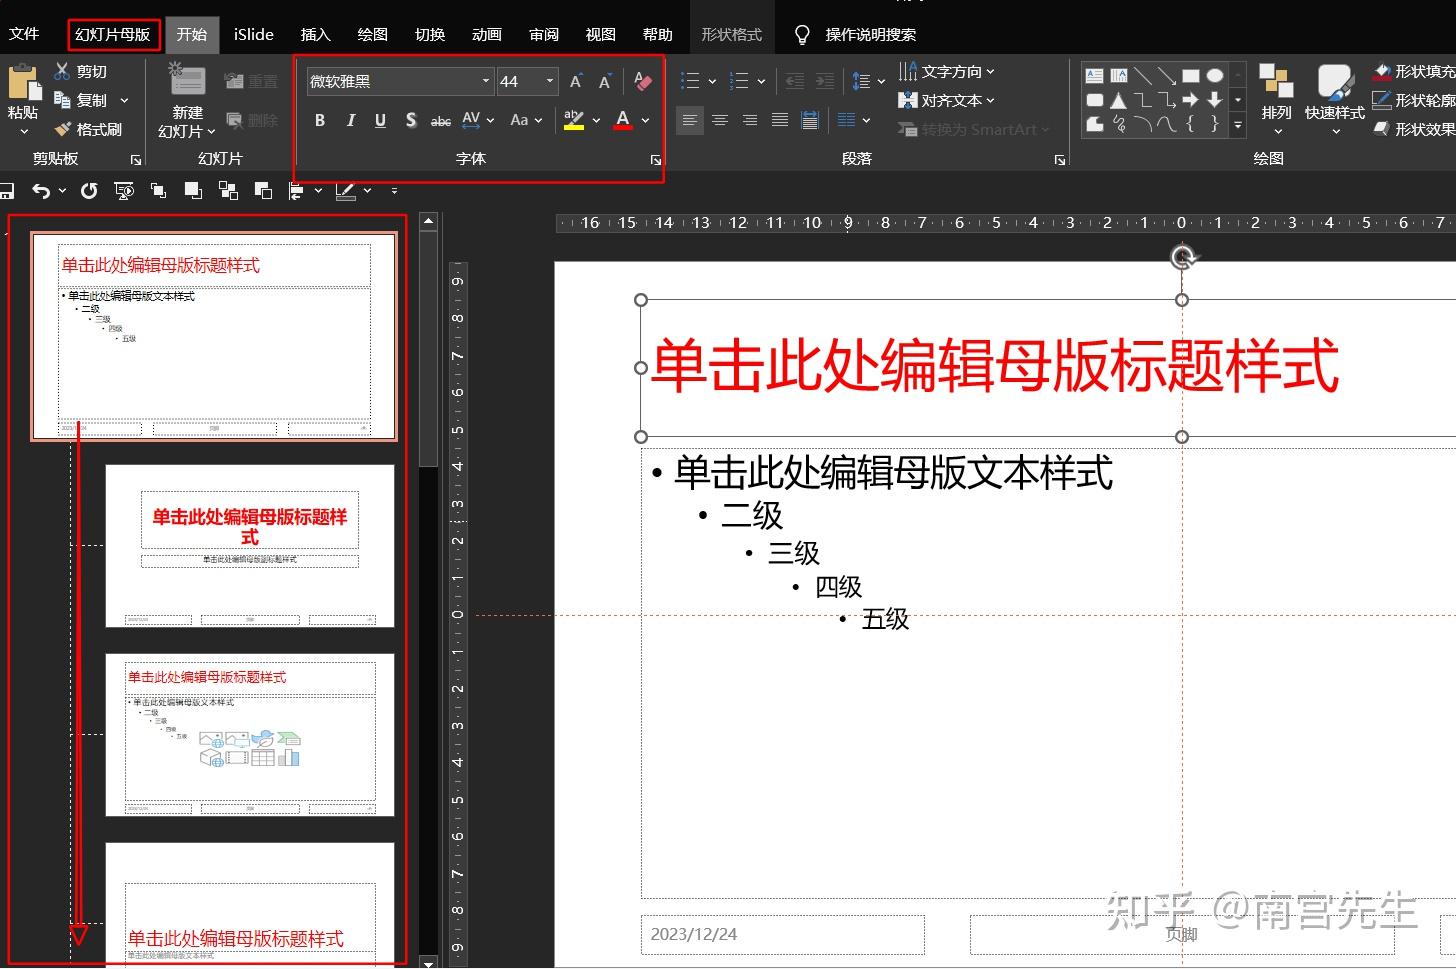Click Shape Fill (形状填充) button
The height and width of the screenshot is (969, 1456).
[x=1414, y=71]
